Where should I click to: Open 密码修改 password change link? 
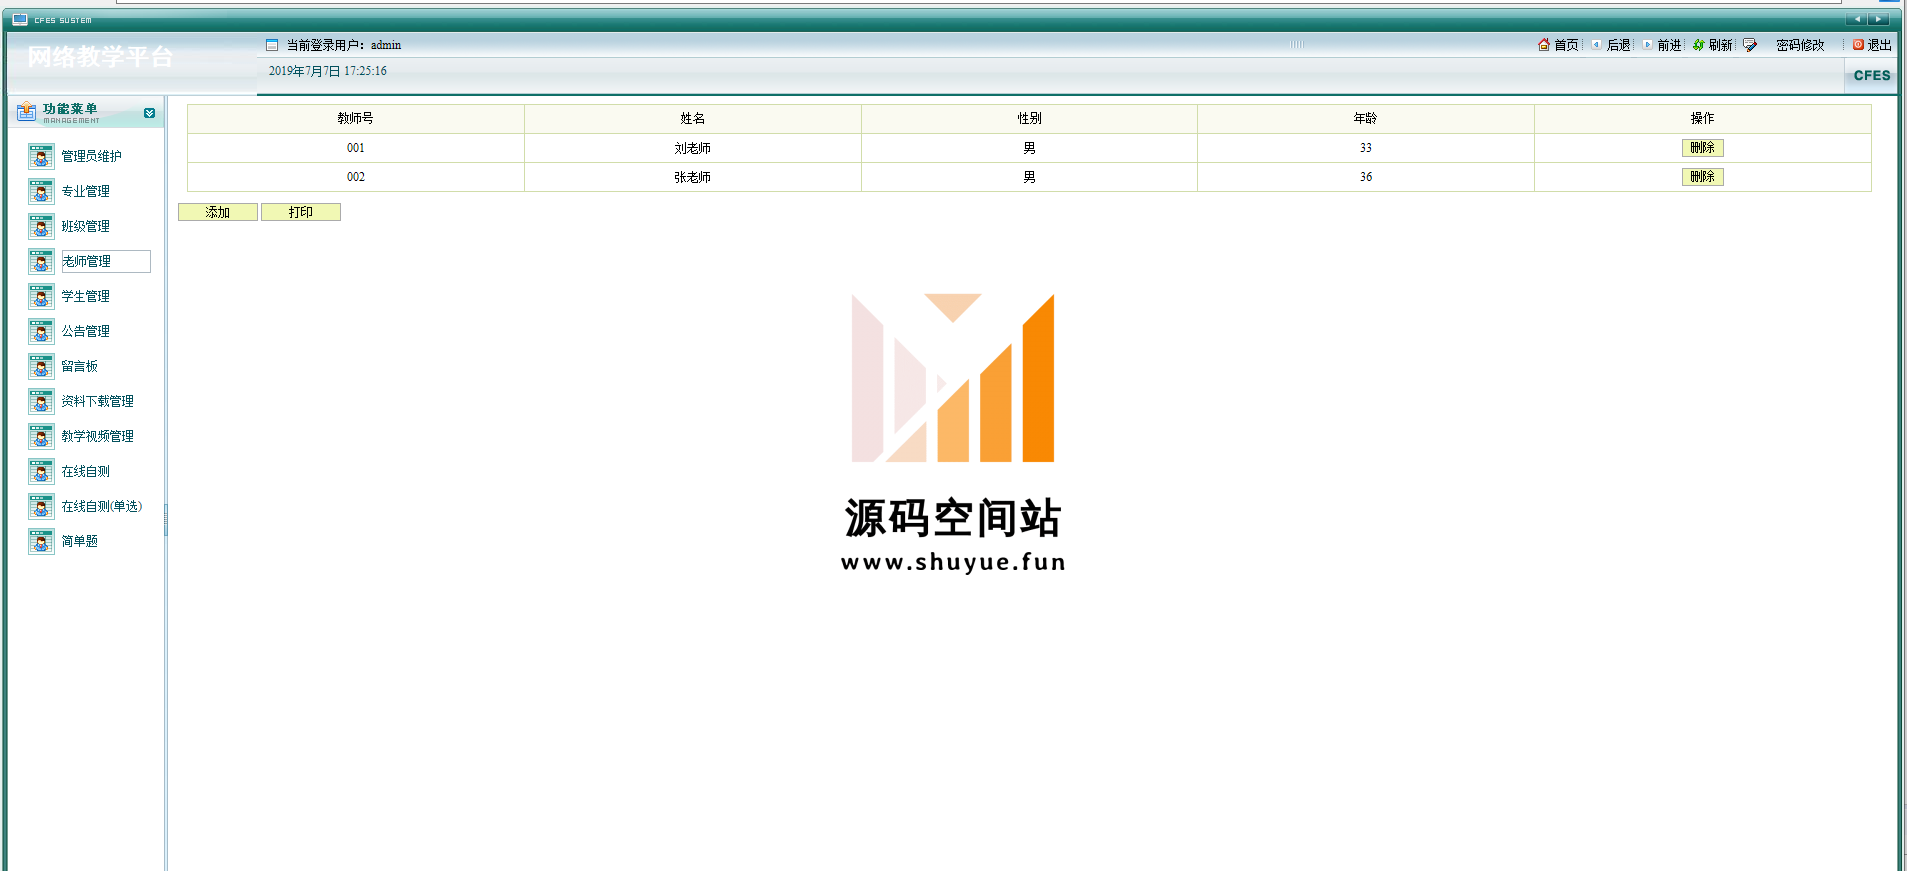tap(1800, 45)
